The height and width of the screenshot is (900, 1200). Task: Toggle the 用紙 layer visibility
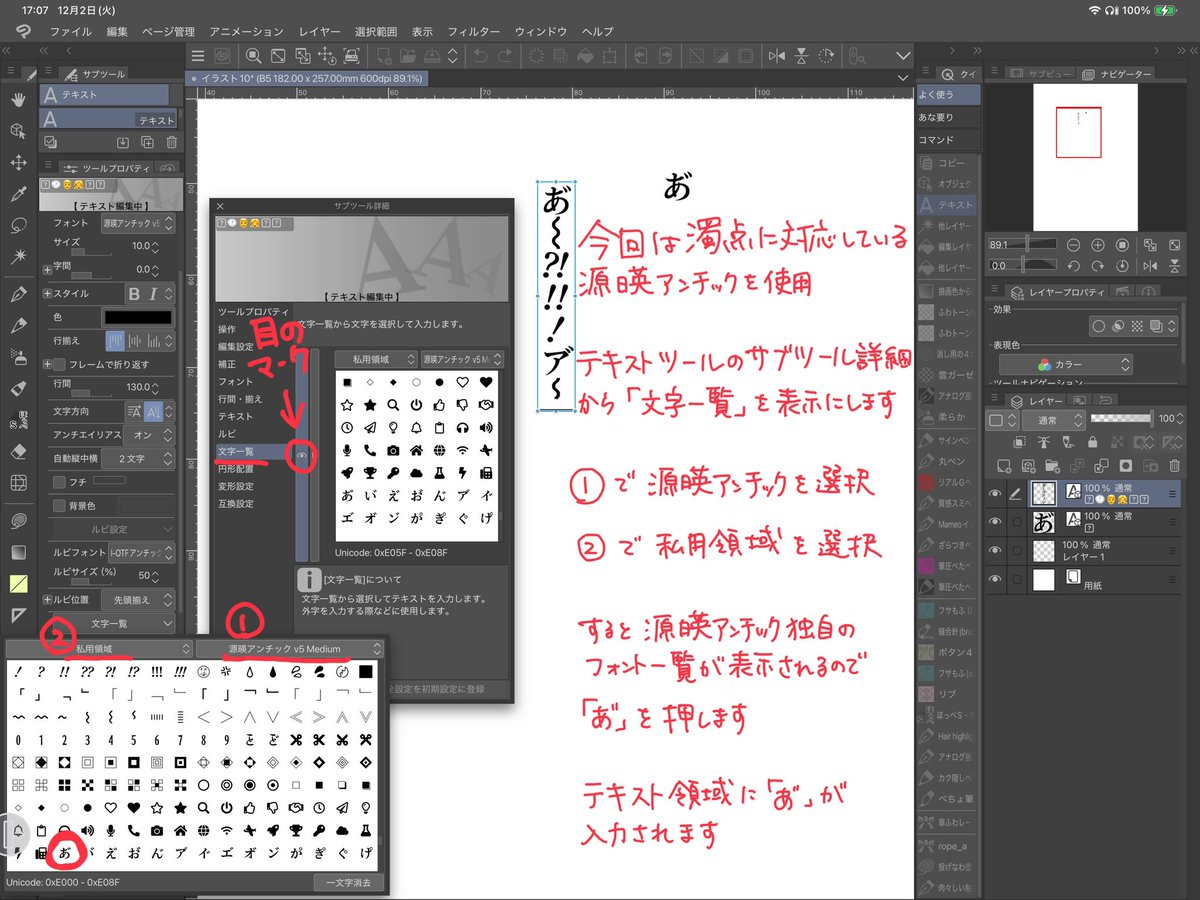[995, 578]
